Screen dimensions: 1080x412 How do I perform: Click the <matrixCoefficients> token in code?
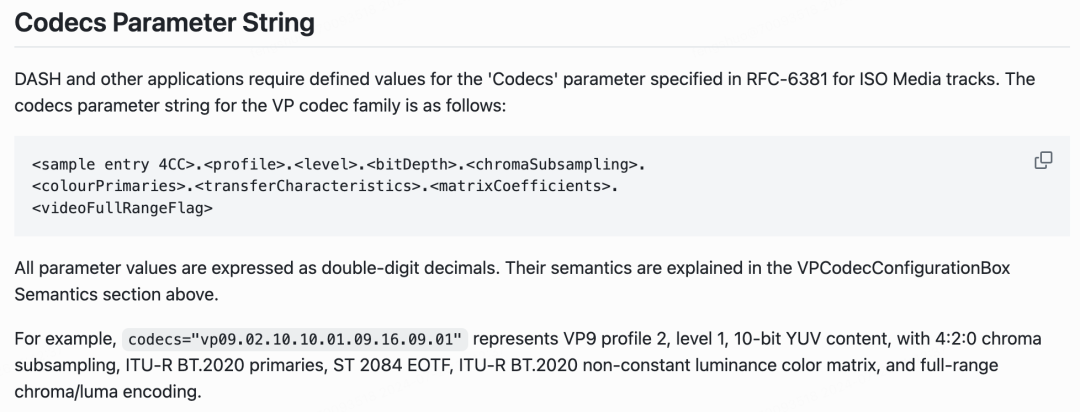pos(520,186)
